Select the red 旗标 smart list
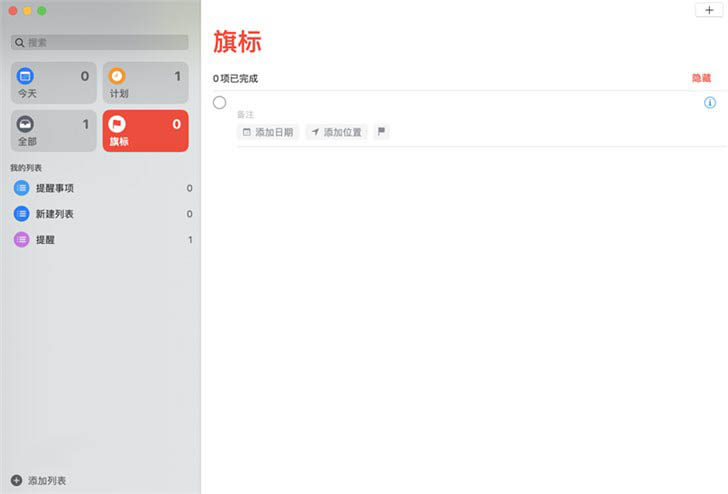The height and width of the screenshot is (494, 728). tap(146, 131)
